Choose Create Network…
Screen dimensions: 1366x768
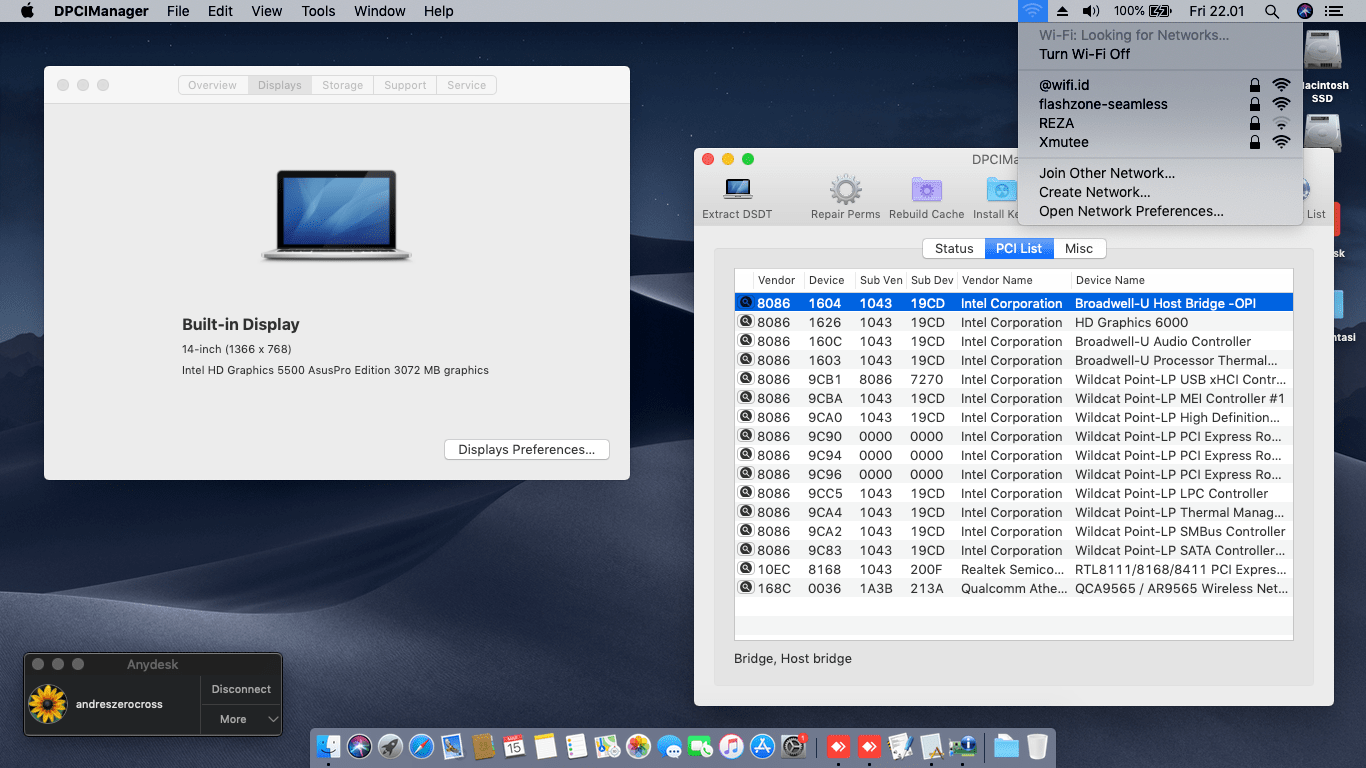click(x=1160, y=192)
